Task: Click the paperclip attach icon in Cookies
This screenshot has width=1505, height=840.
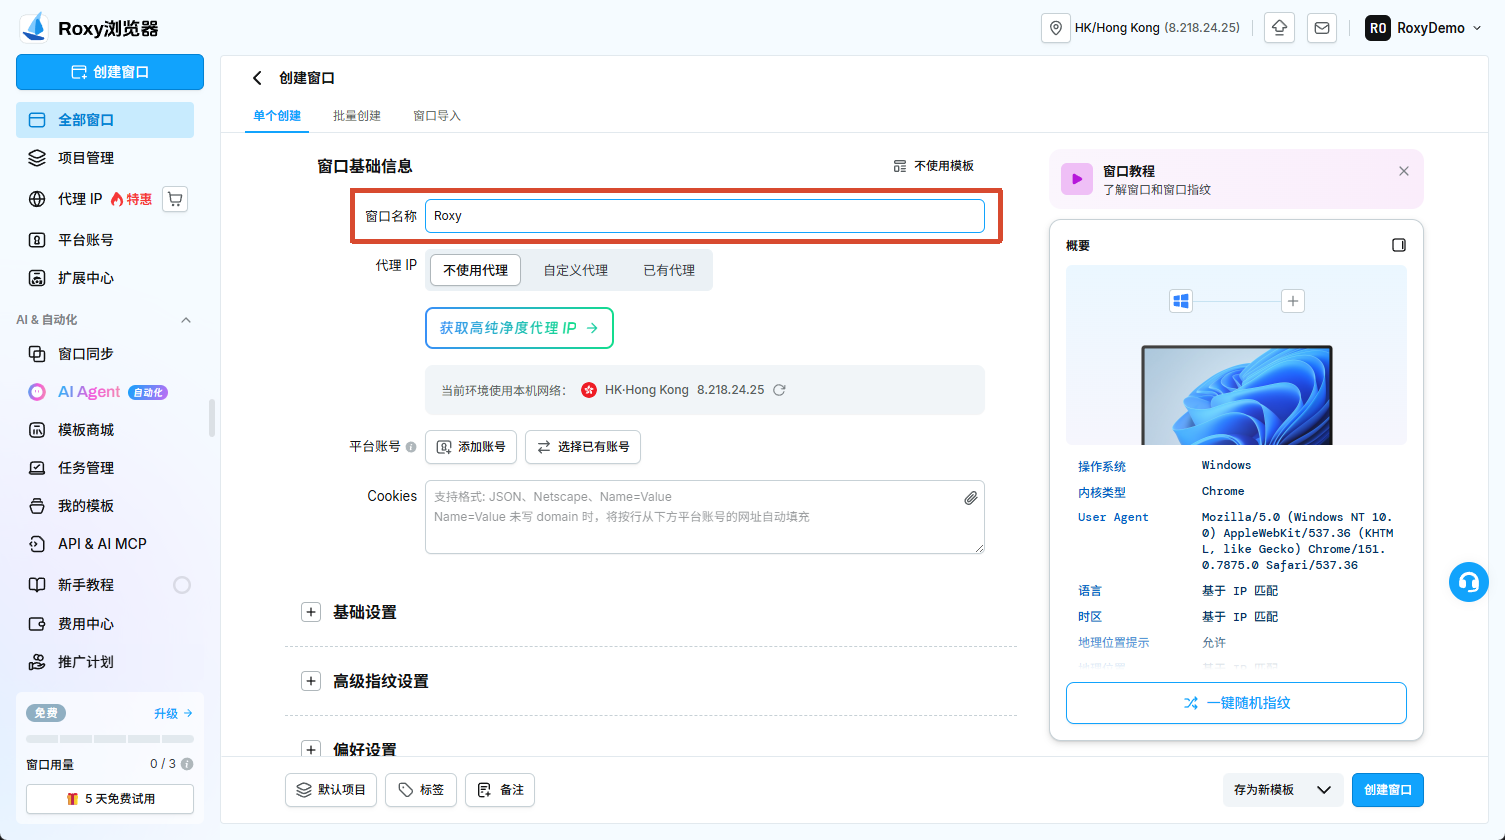Action: pos(970,498)
